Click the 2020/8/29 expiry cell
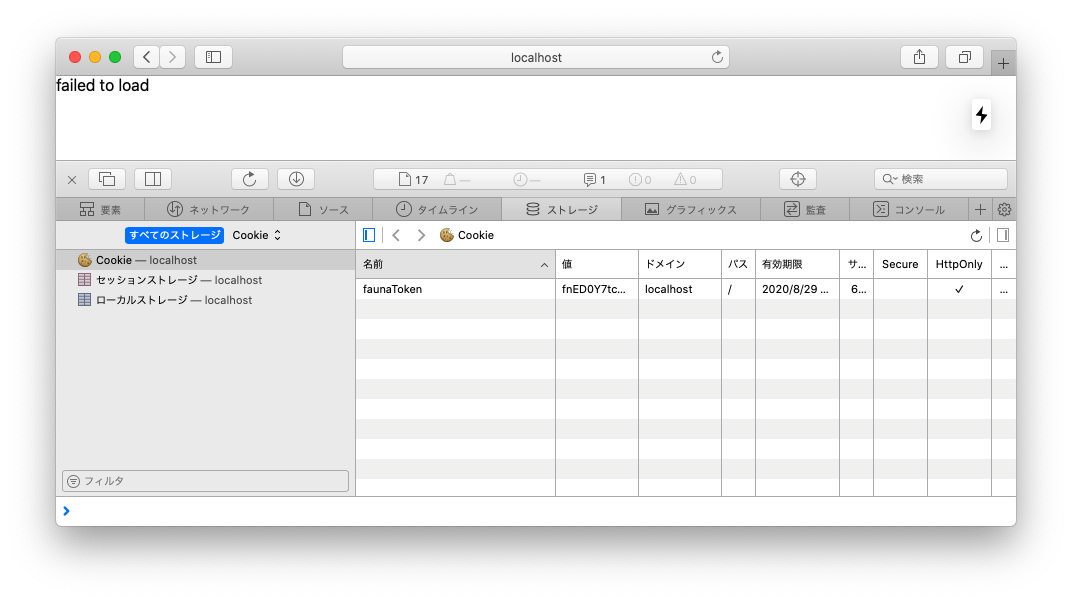The width and height of the screenshot is (1072, 600). tap(797, 289)
